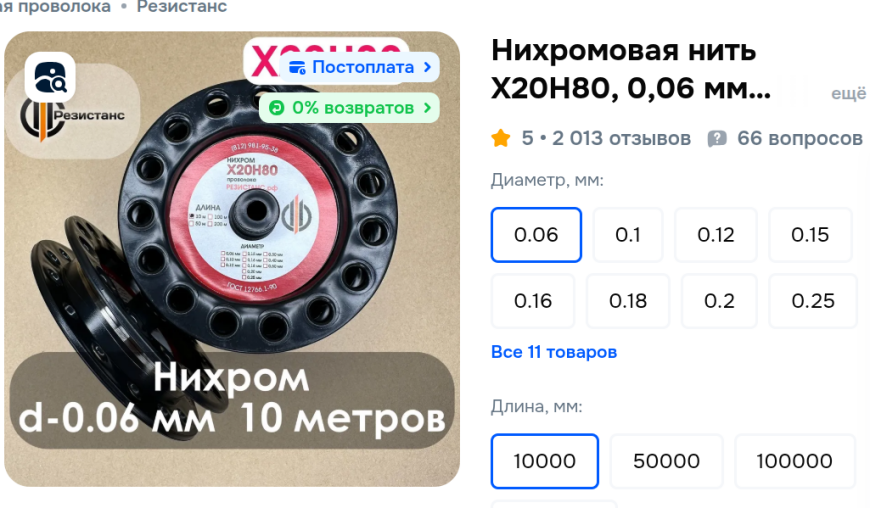Choose length 100000 option
Screen dimensions: 870x508
click(795, 461)
